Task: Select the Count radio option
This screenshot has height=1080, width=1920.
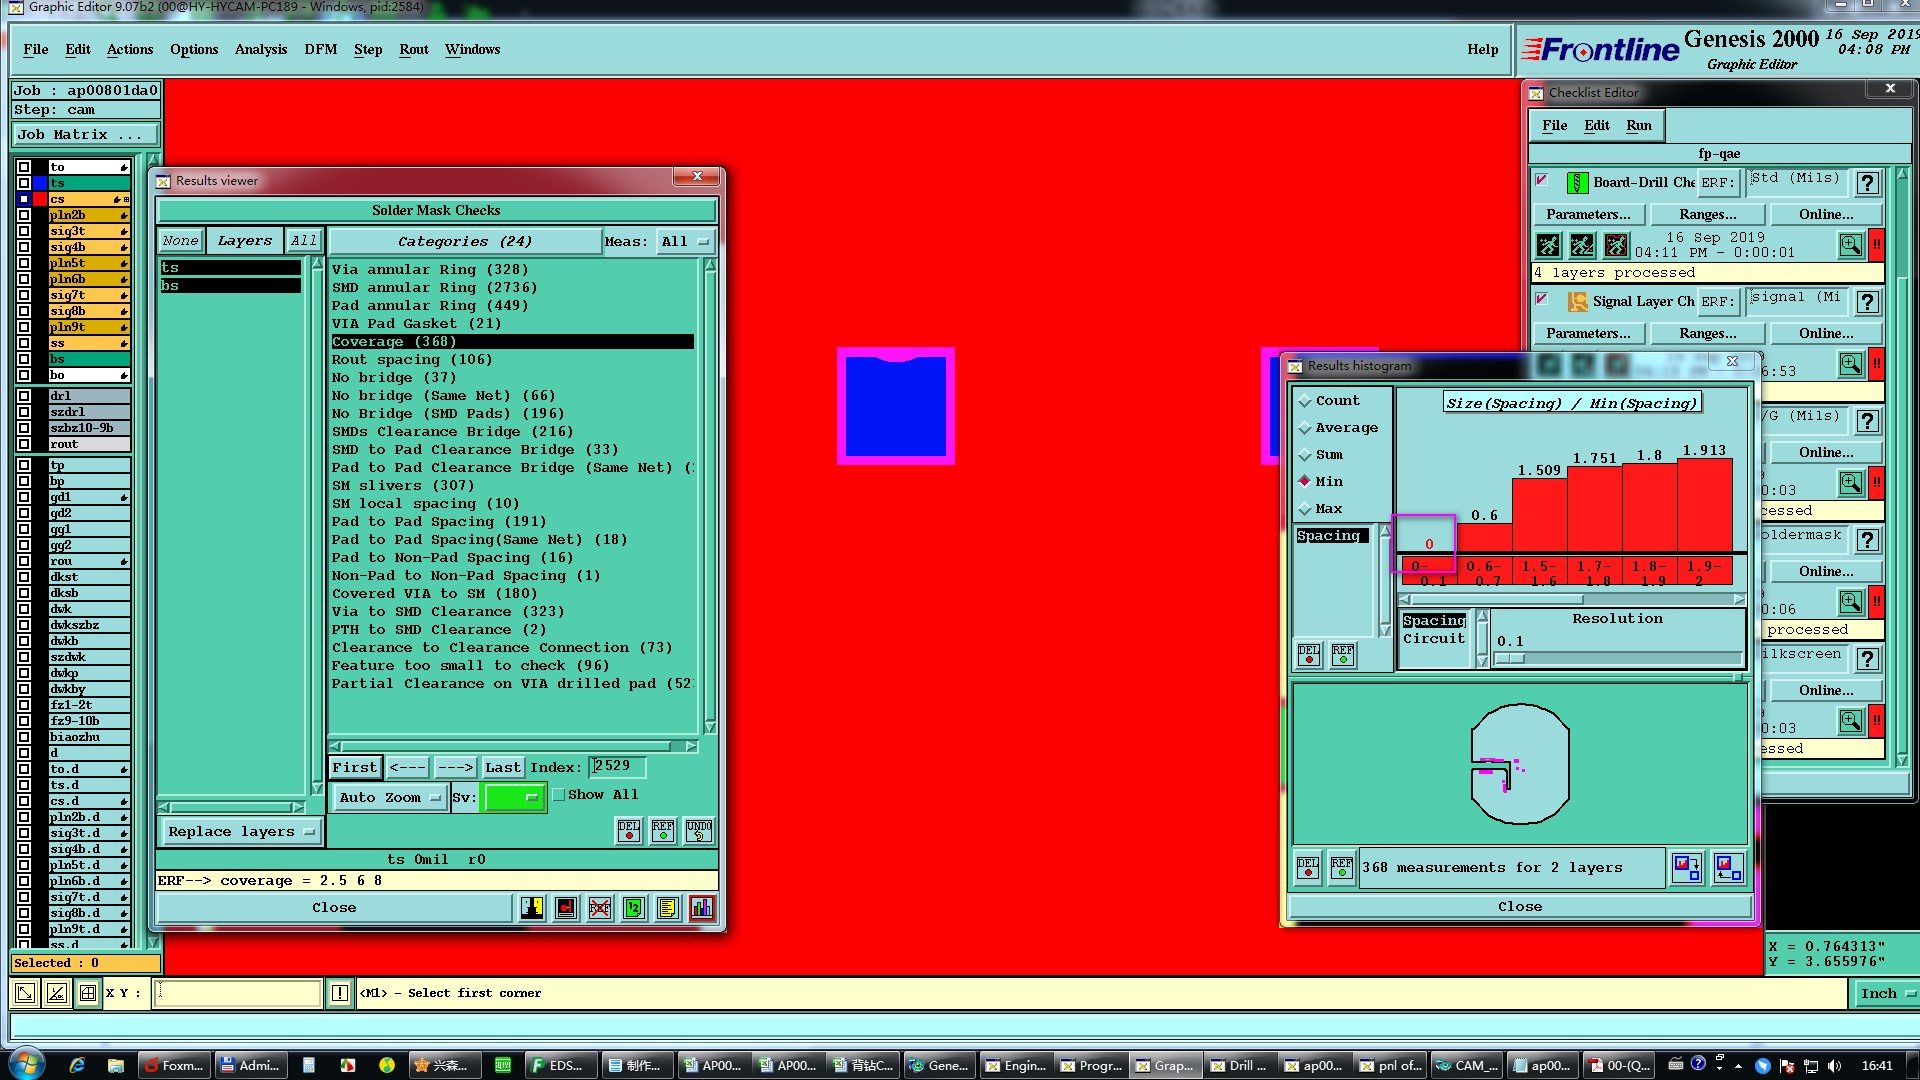Action: (1305, 401)
